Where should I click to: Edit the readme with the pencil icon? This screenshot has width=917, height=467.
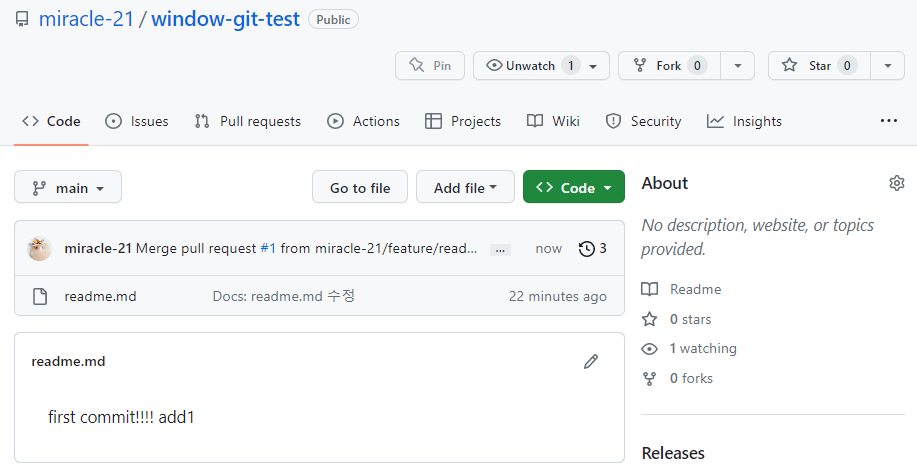tap(591, 361)
